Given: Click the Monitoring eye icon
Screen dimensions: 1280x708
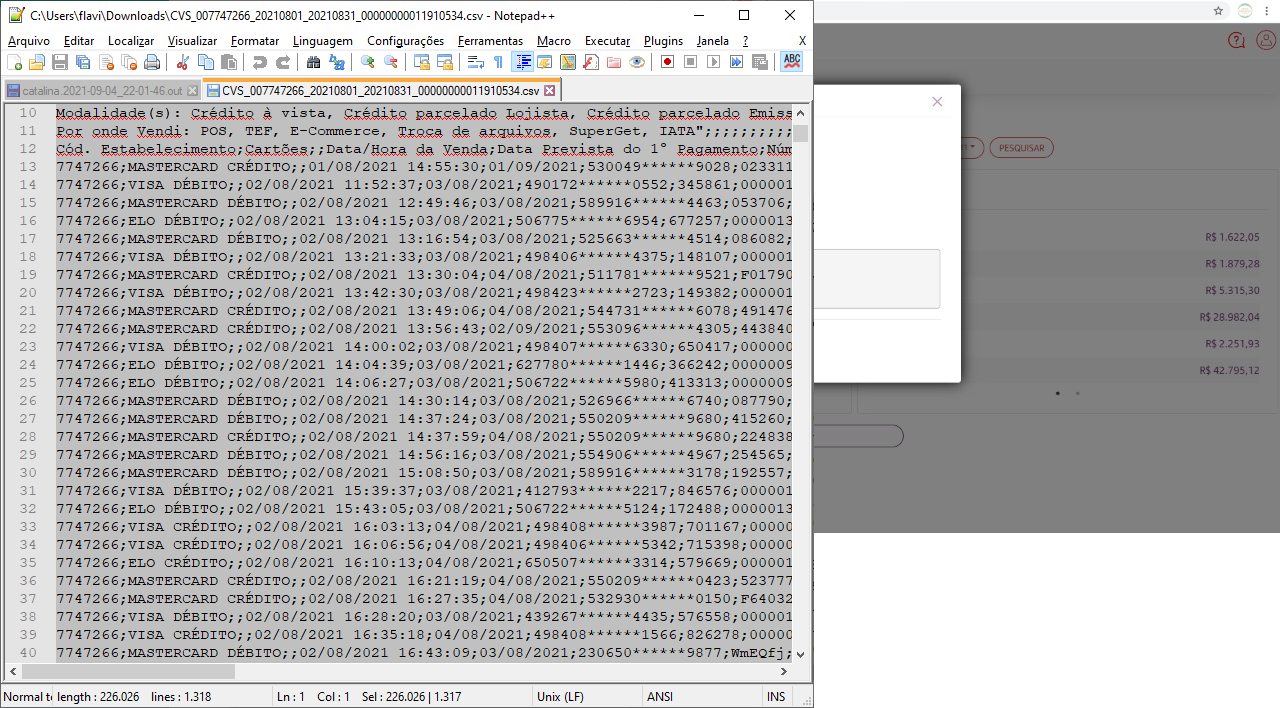Looking at the screenshot, I should [x=637, y=62].
